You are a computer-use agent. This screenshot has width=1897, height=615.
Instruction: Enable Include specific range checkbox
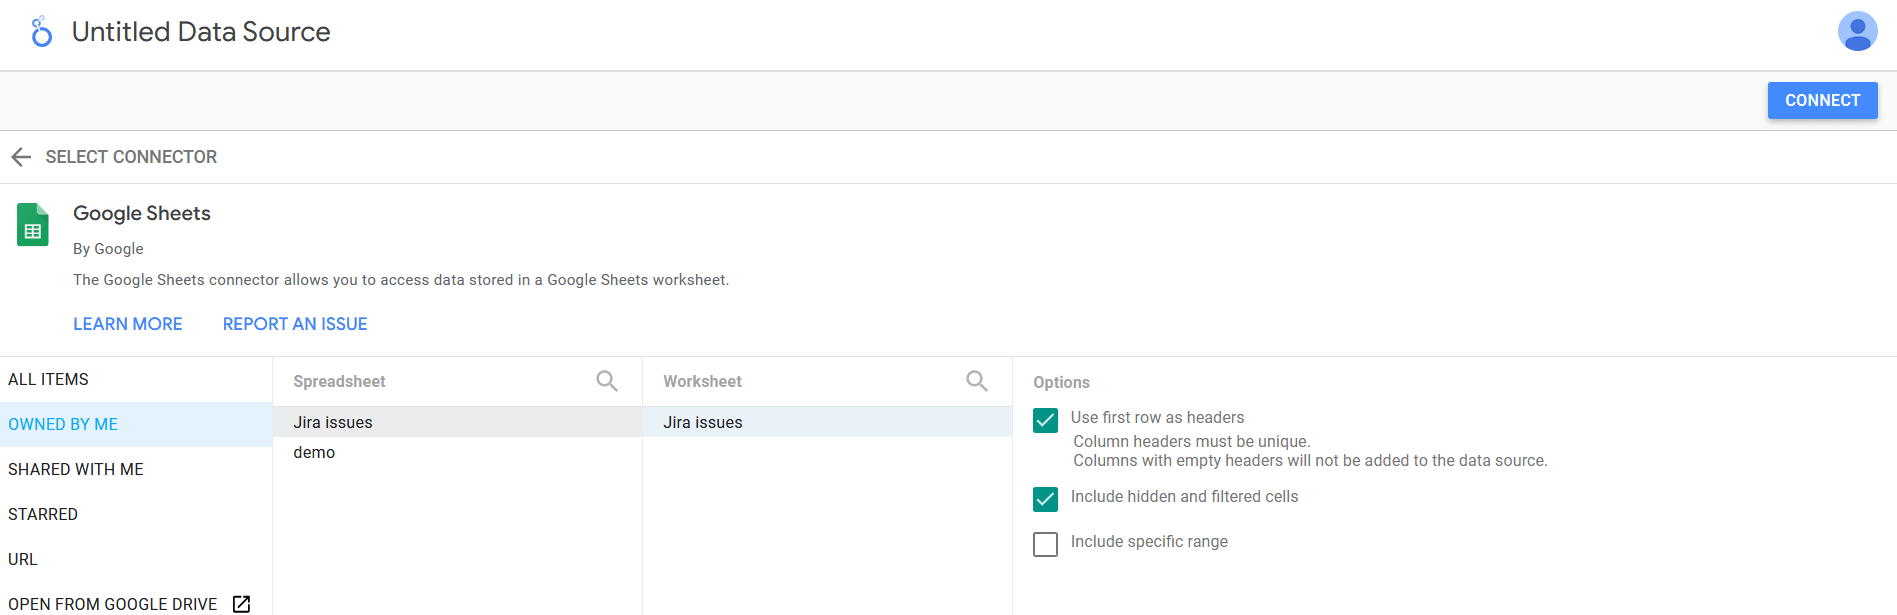pyautogui.click(x=1045, y=544)
